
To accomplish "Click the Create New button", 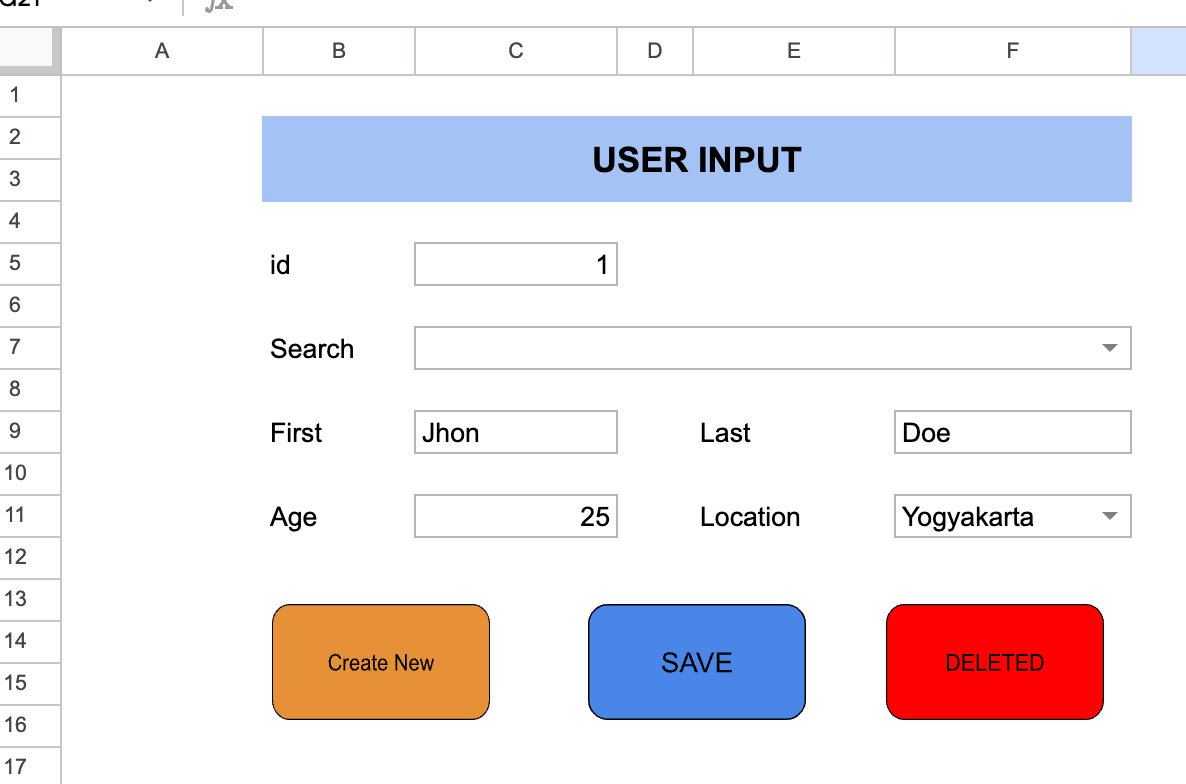I will (x=380, y=661).
